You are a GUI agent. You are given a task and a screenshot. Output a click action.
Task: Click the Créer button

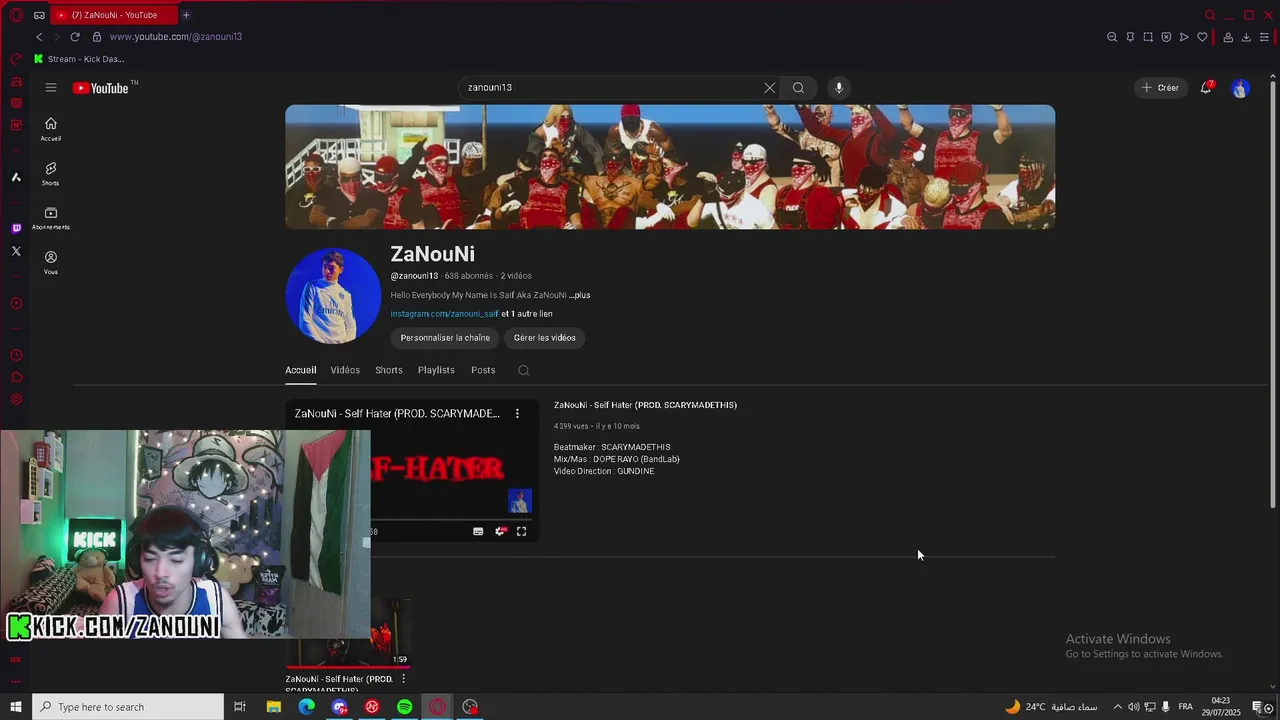tap(1161, 88)
